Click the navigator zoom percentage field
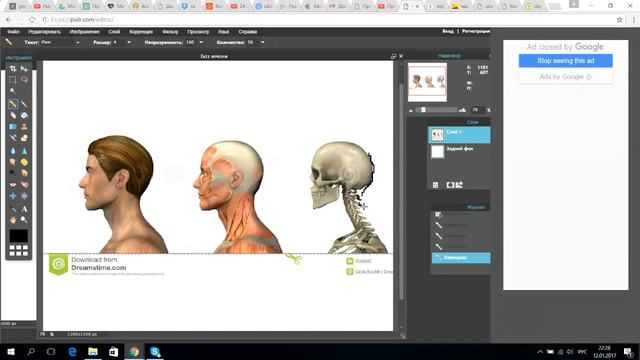 pos(477,110)
